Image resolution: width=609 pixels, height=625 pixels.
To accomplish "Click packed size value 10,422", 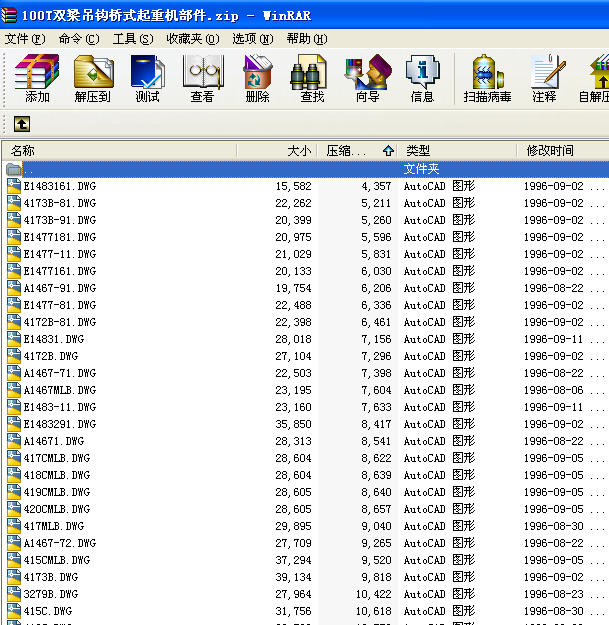I will (x=373, y=594).
